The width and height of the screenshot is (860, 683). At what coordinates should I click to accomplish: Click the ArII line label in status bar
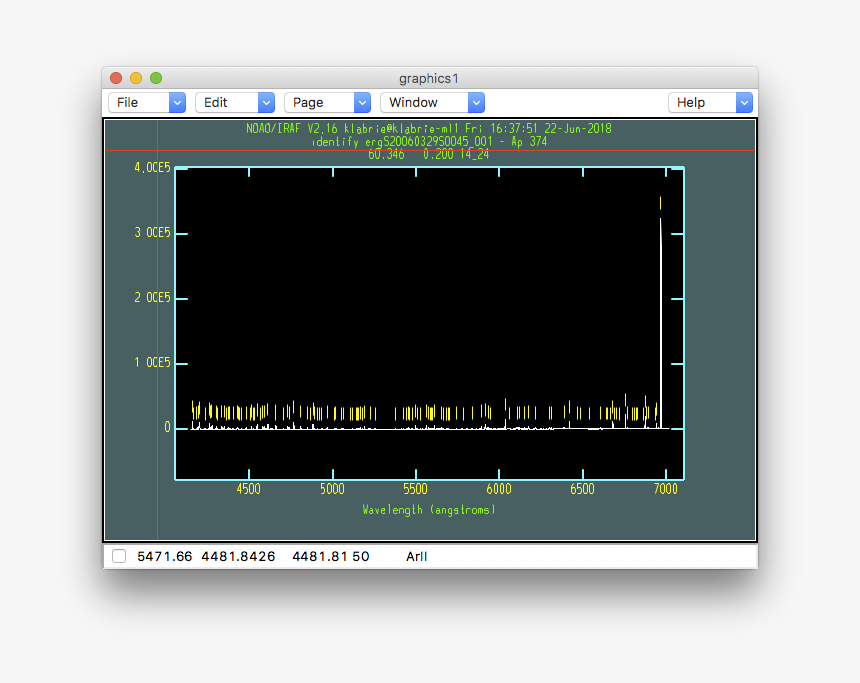[416, 556]
